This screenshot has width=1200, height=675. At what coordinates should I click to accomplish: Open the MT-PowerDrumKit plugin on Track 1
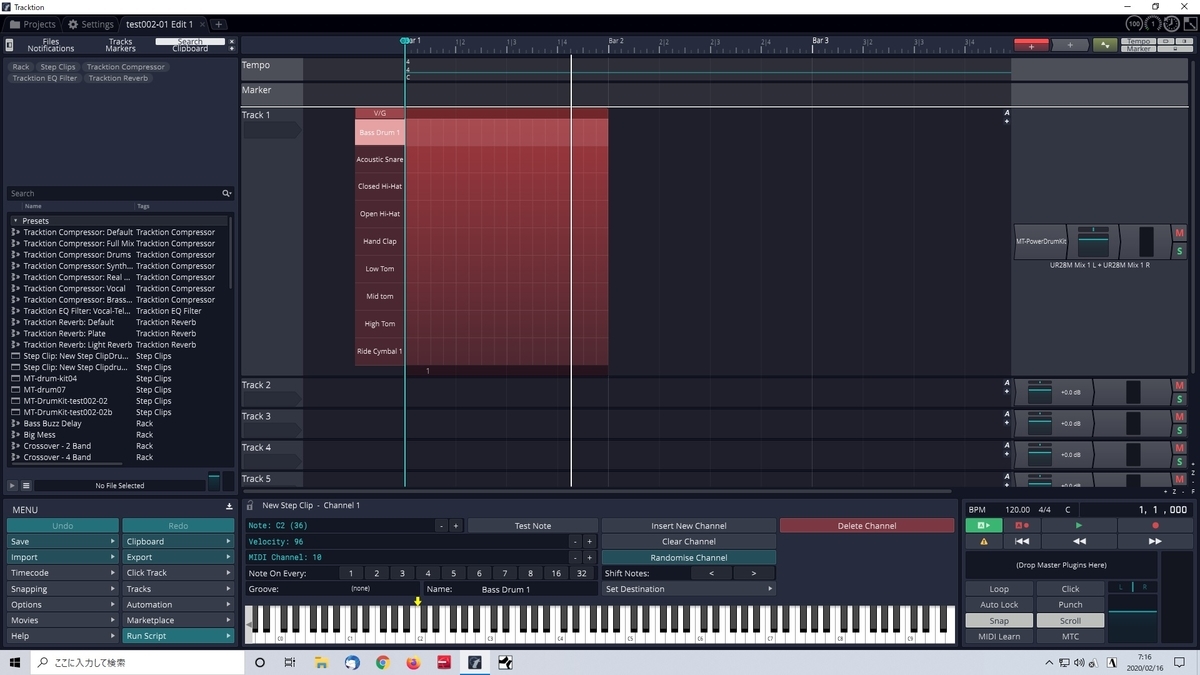pyautogui.click(x=1041, y=242)
